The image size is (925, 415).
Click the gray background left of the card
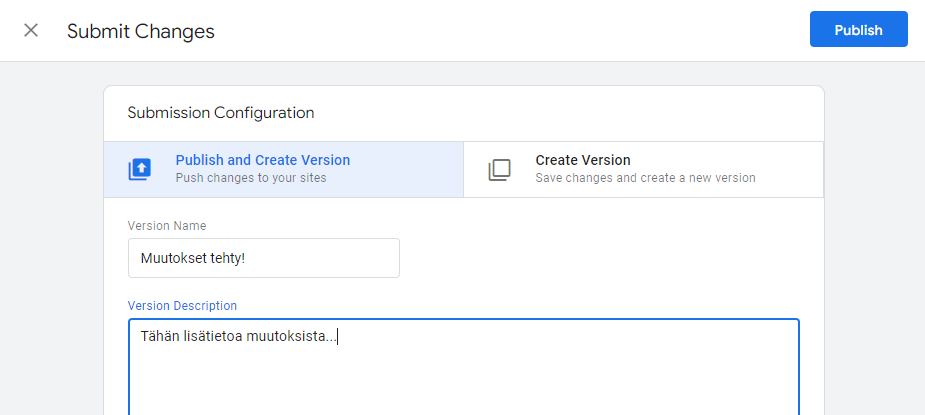pos(52,236)
